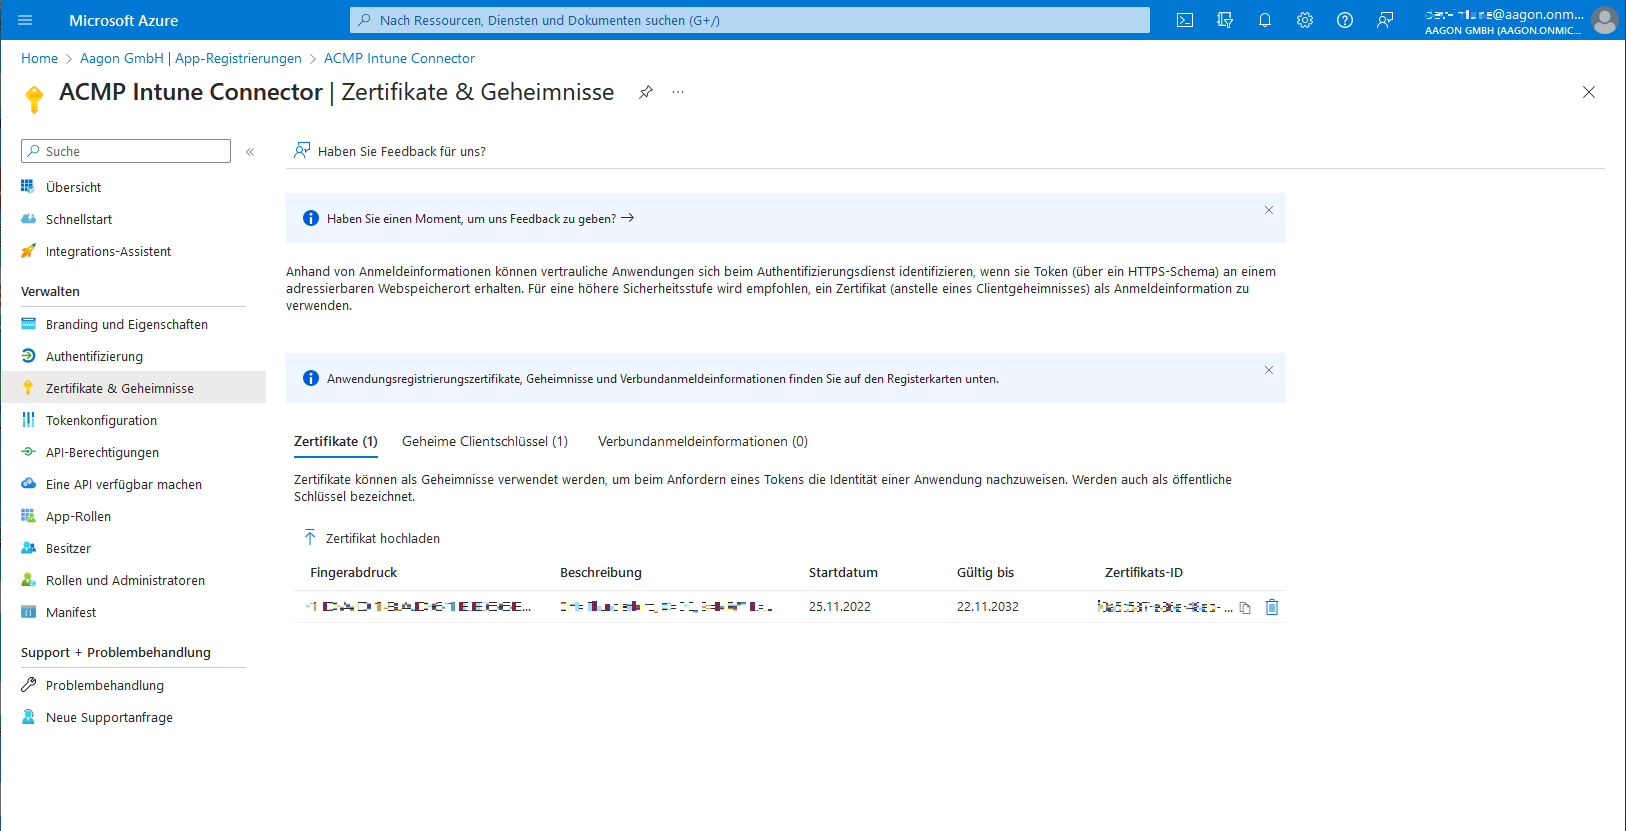Focus the global Azure search bar

pyautogui.click(x=750, y=20)
